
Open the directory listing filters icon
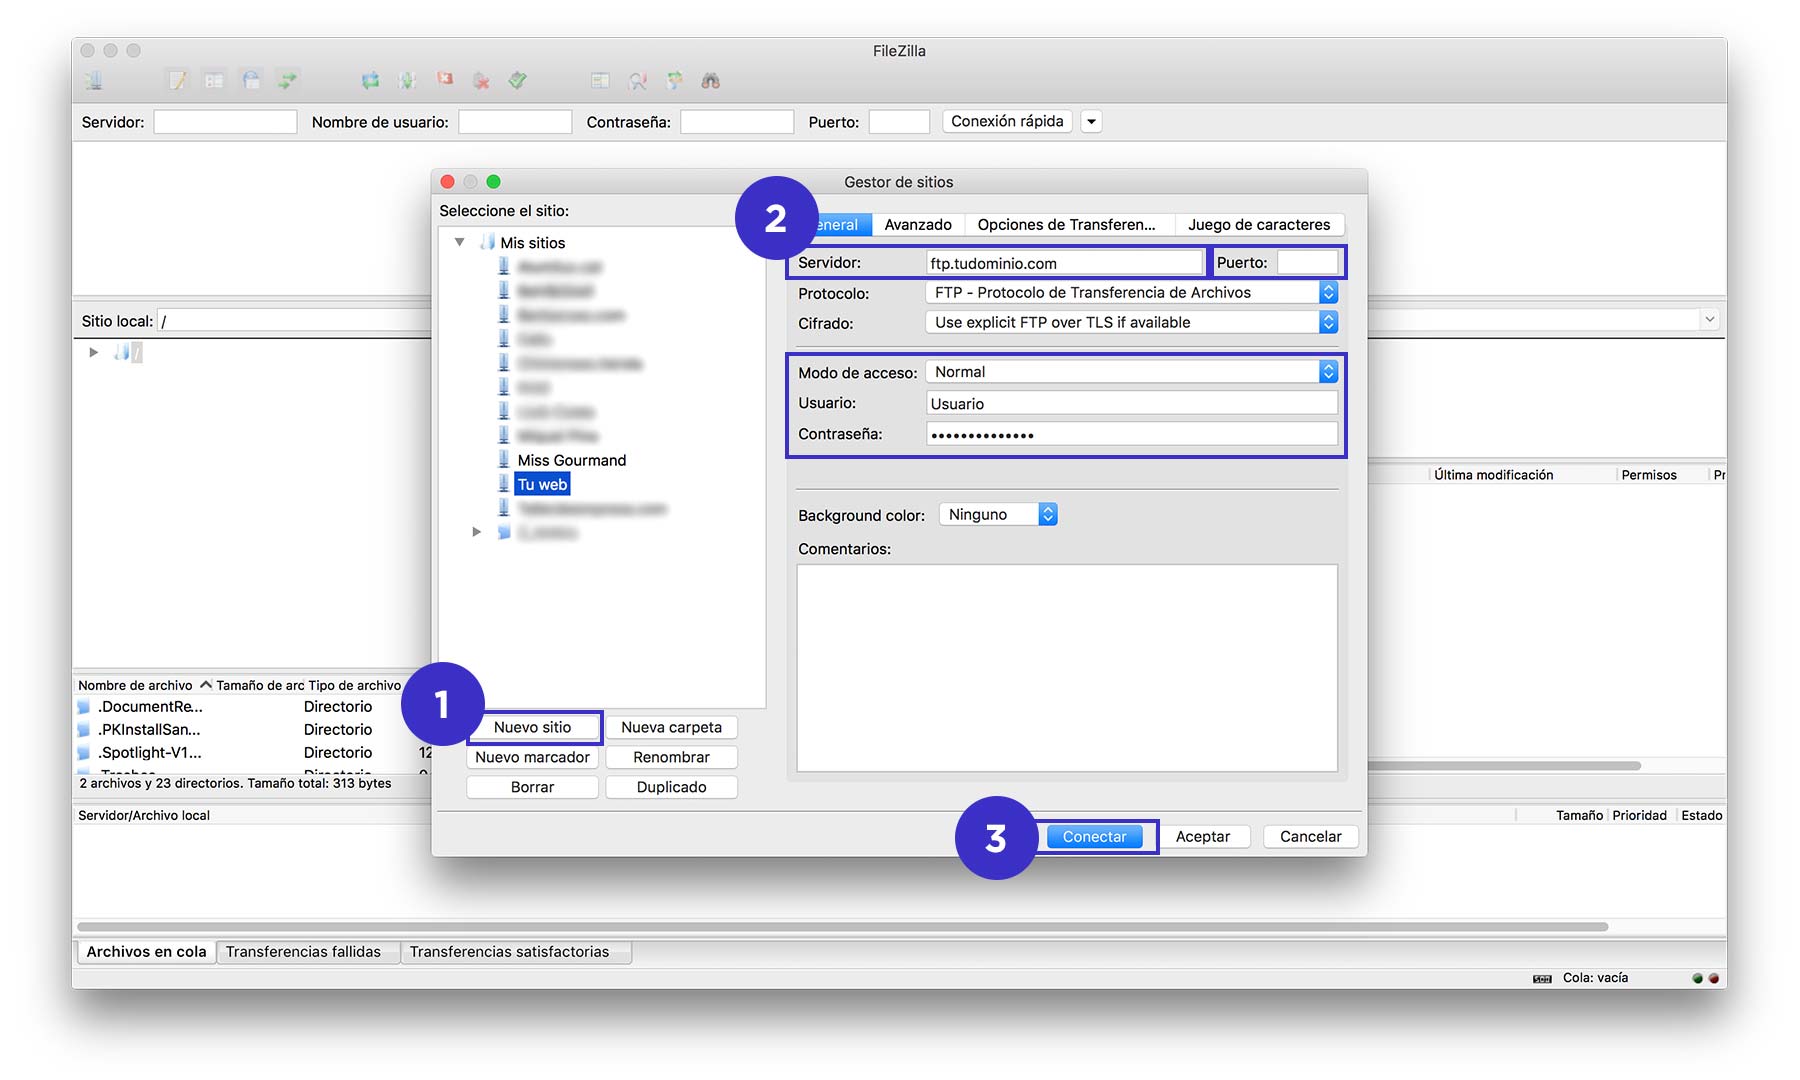pos(600,81)
